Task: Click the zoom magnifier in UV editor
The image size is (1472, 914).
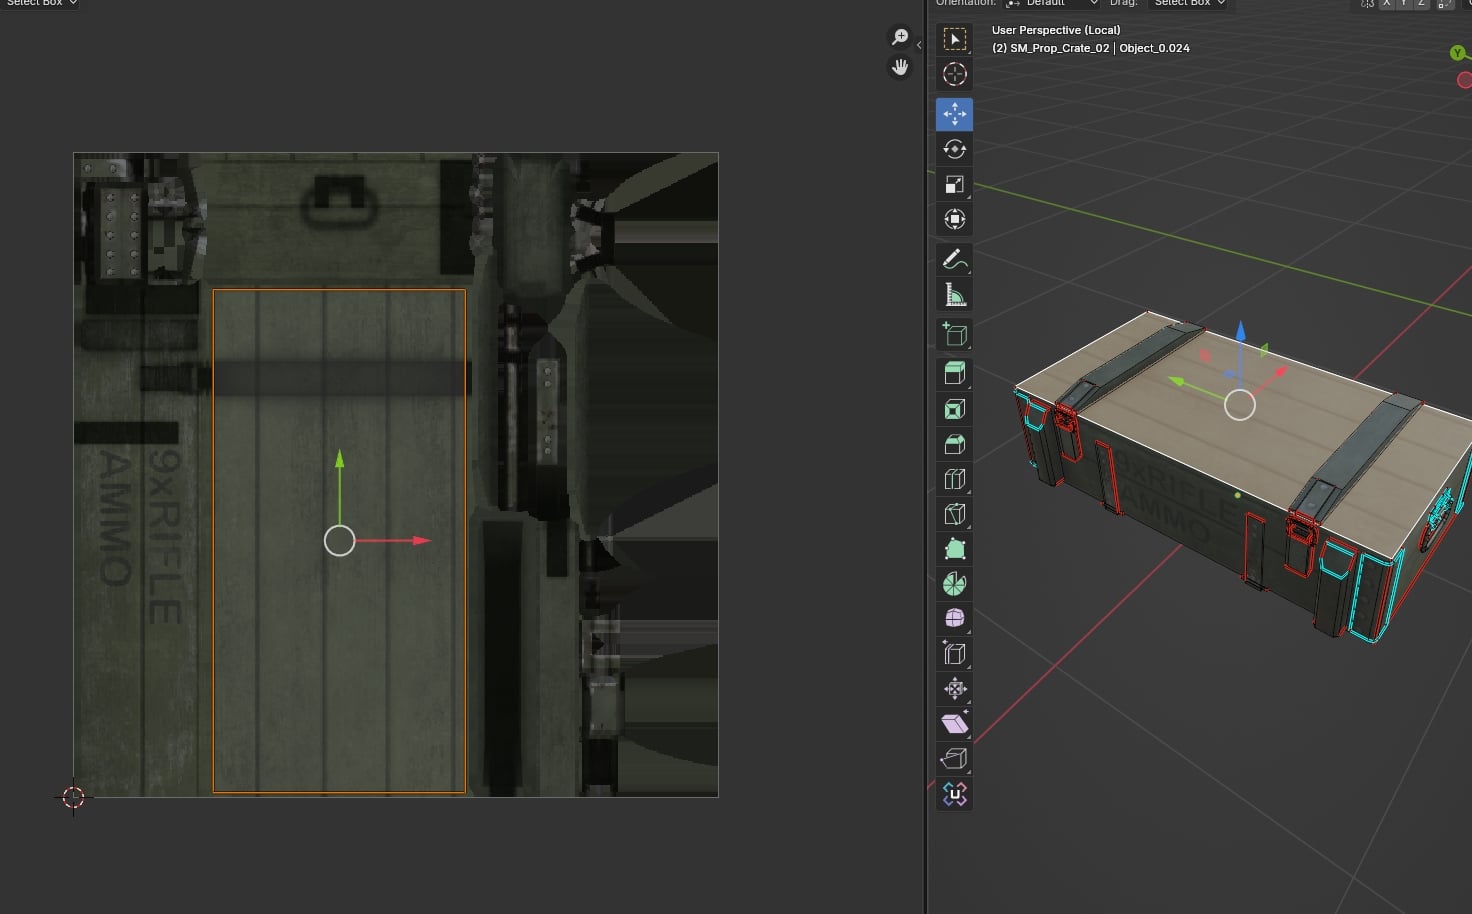Action: coord(900,38)
